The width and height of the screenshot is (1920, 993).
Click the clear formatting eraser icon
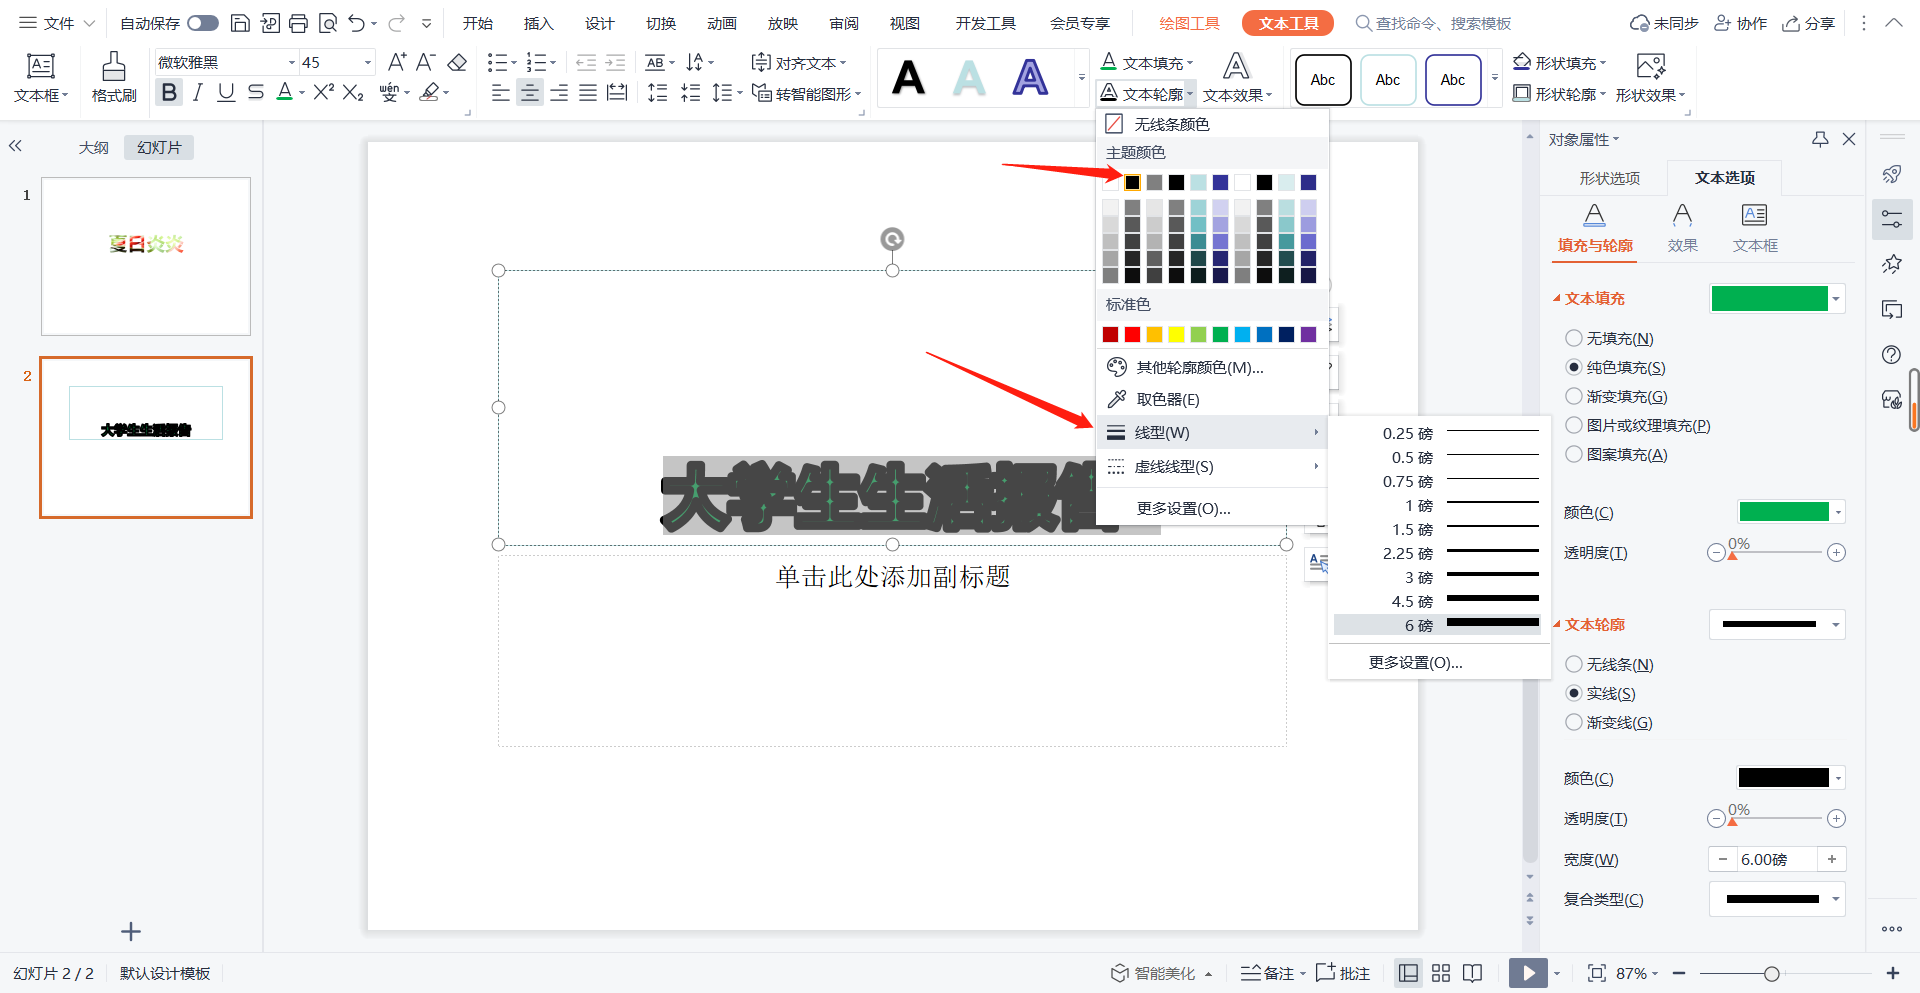pos(457,63)
